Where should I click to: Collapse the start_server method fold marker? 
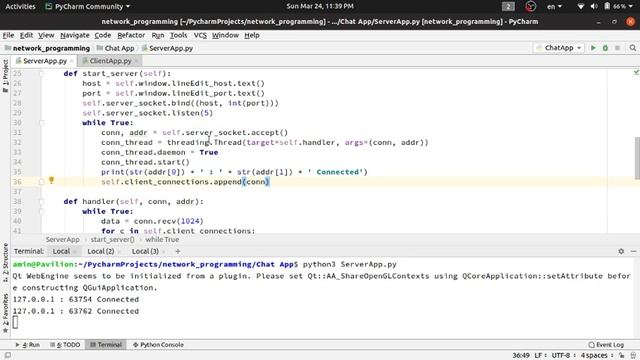click(x=42, y=73)
